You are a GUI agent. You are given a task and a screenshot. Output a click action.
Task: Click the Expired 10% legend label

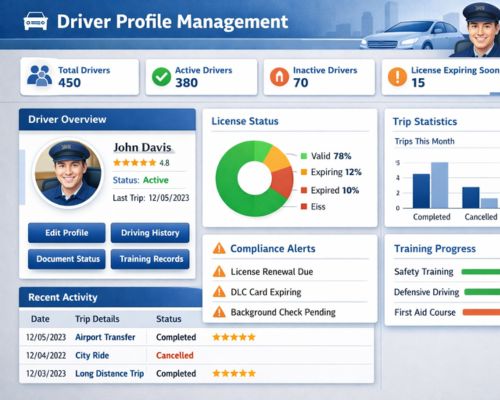point(335,190)
